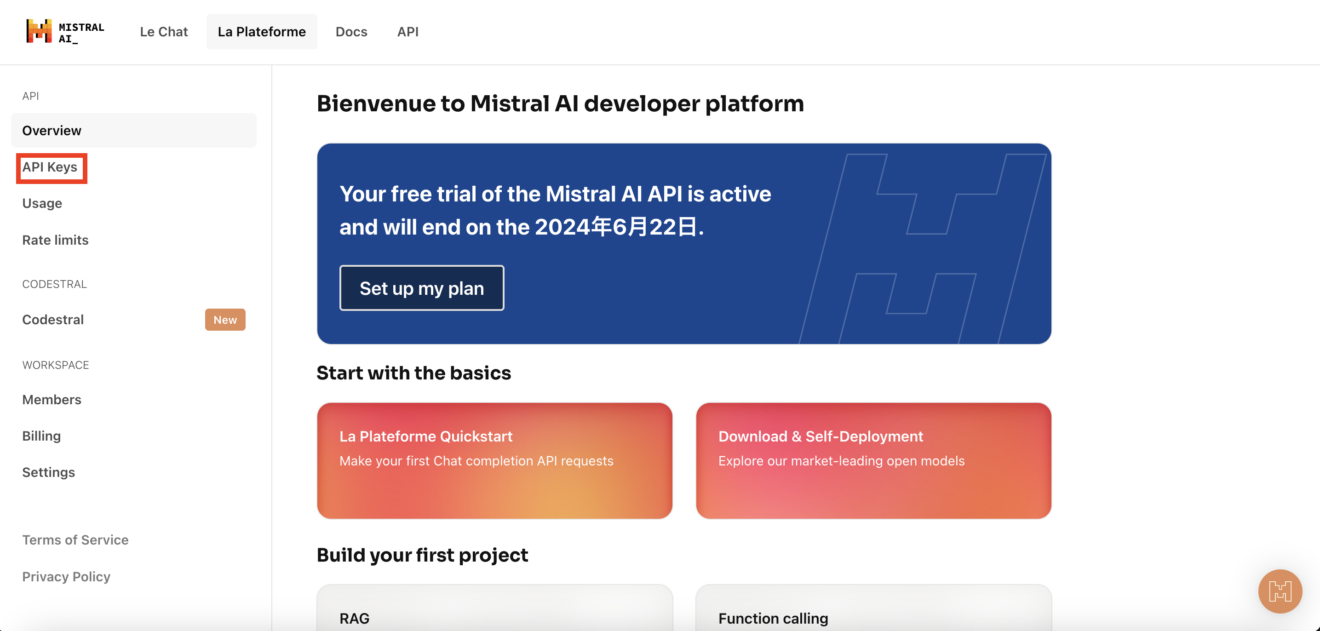The height and width of the screenshot is (631, 1320).
Task: Open the Le Chat tab
Action: coord(164,32)
